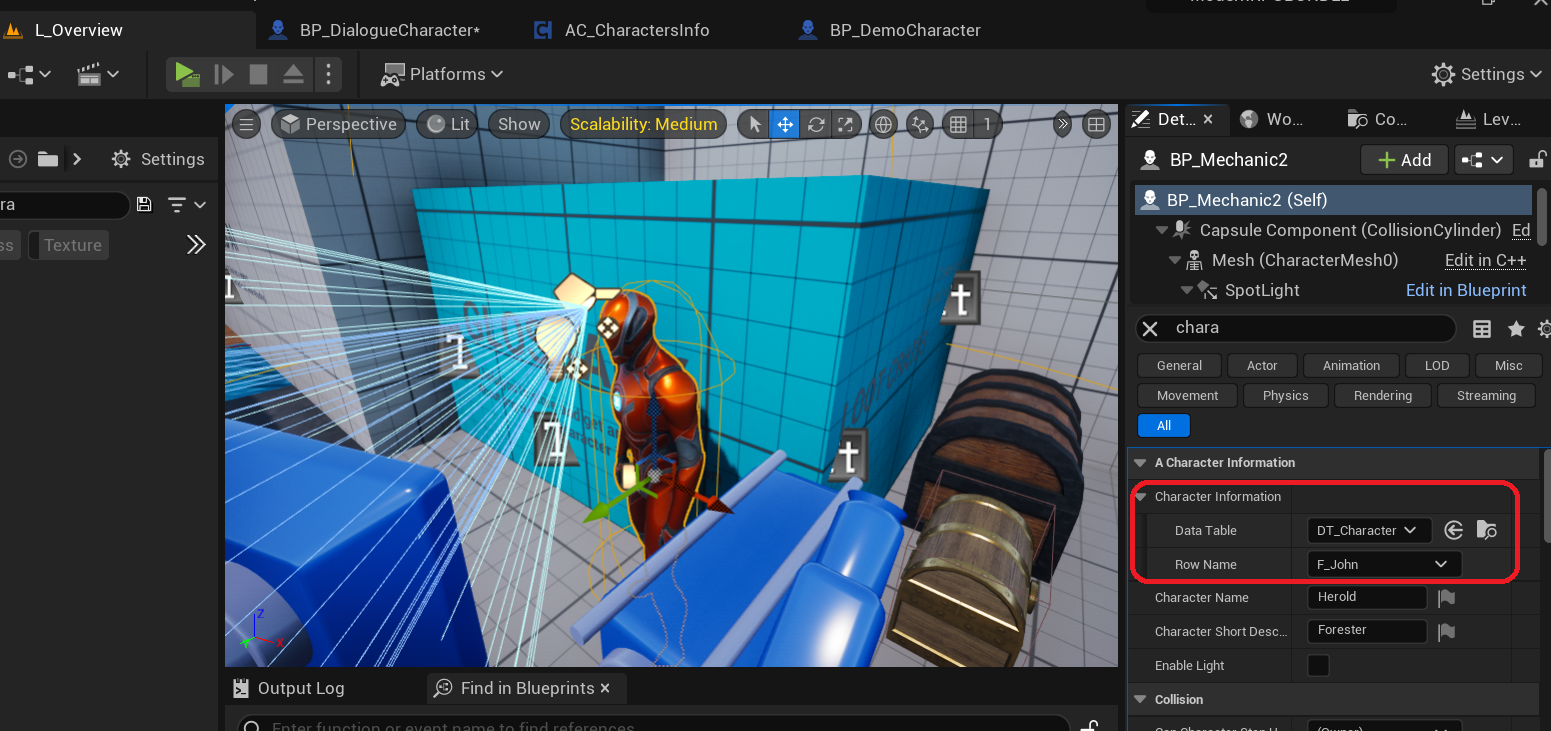
Task: Click the frame-skip advance button in toolbar
Action: 224,74
